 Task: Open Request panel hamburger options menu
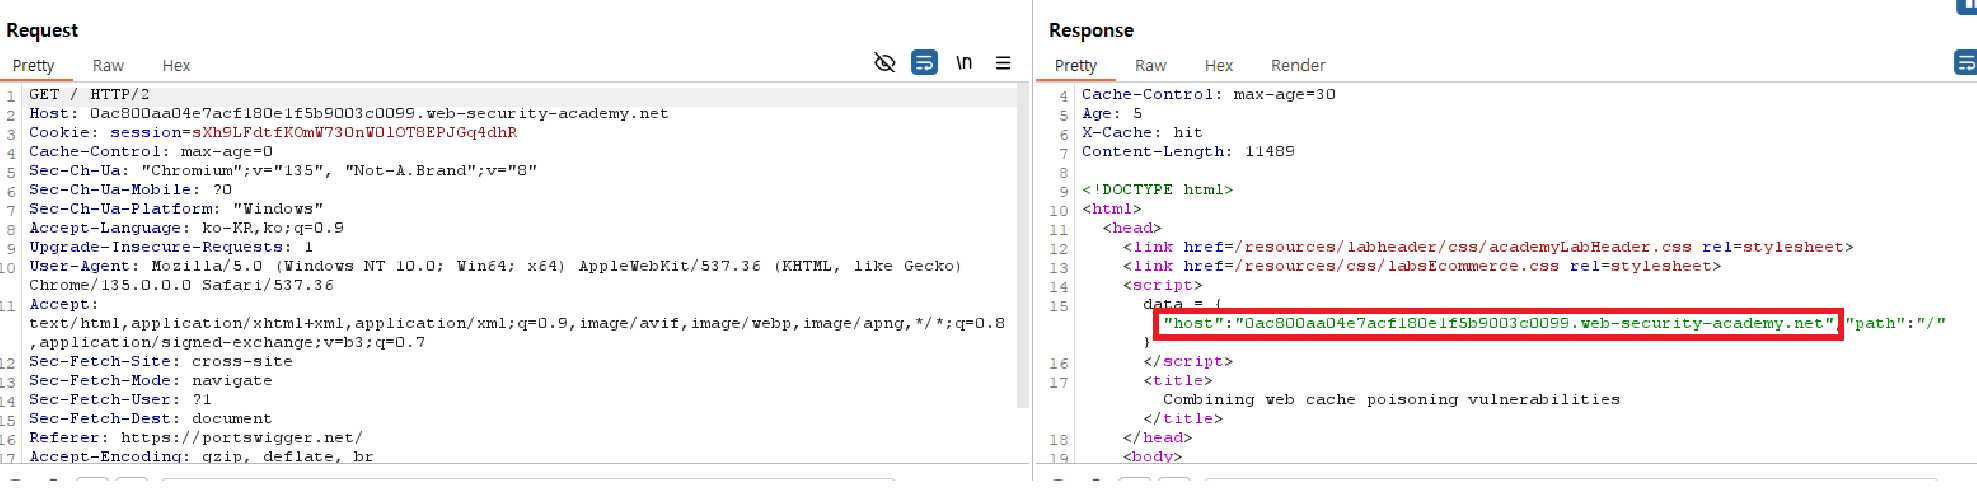(1003, 63)
